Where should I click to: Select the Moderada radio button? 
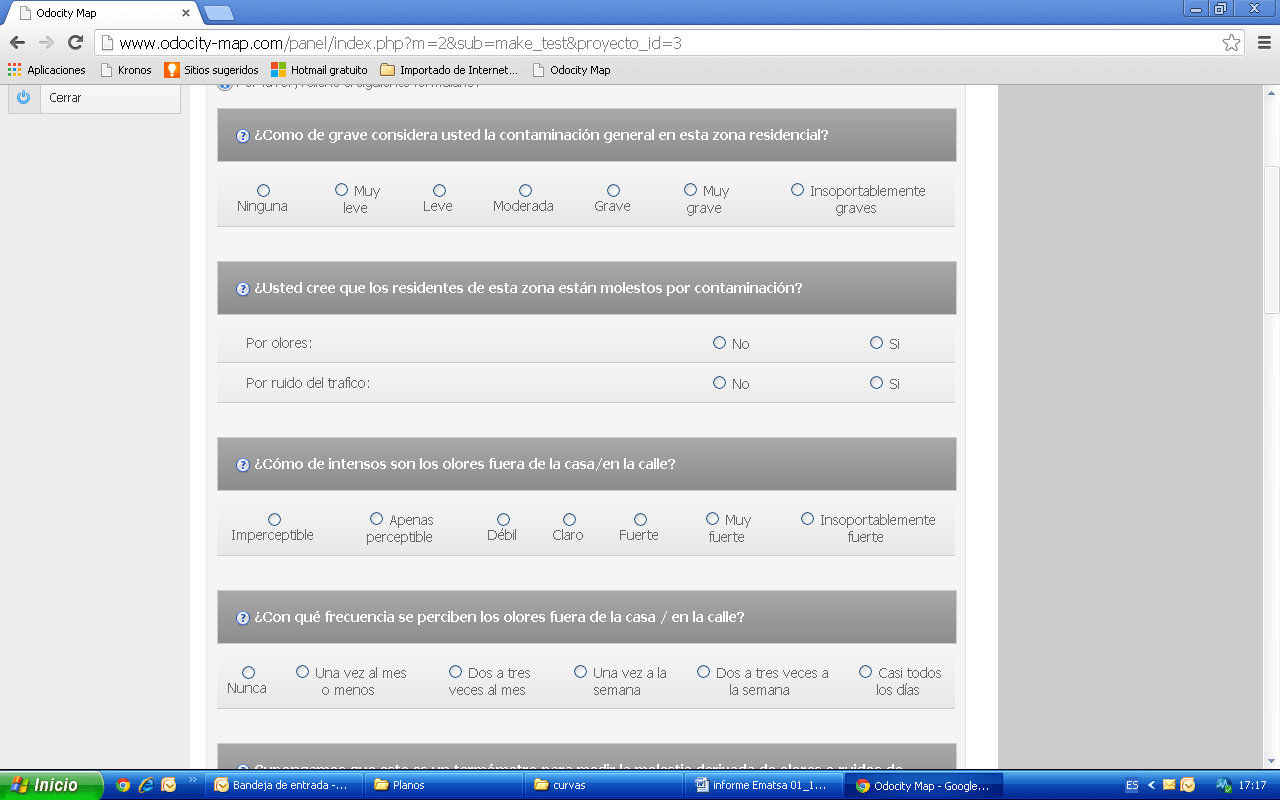click(525, 191)
